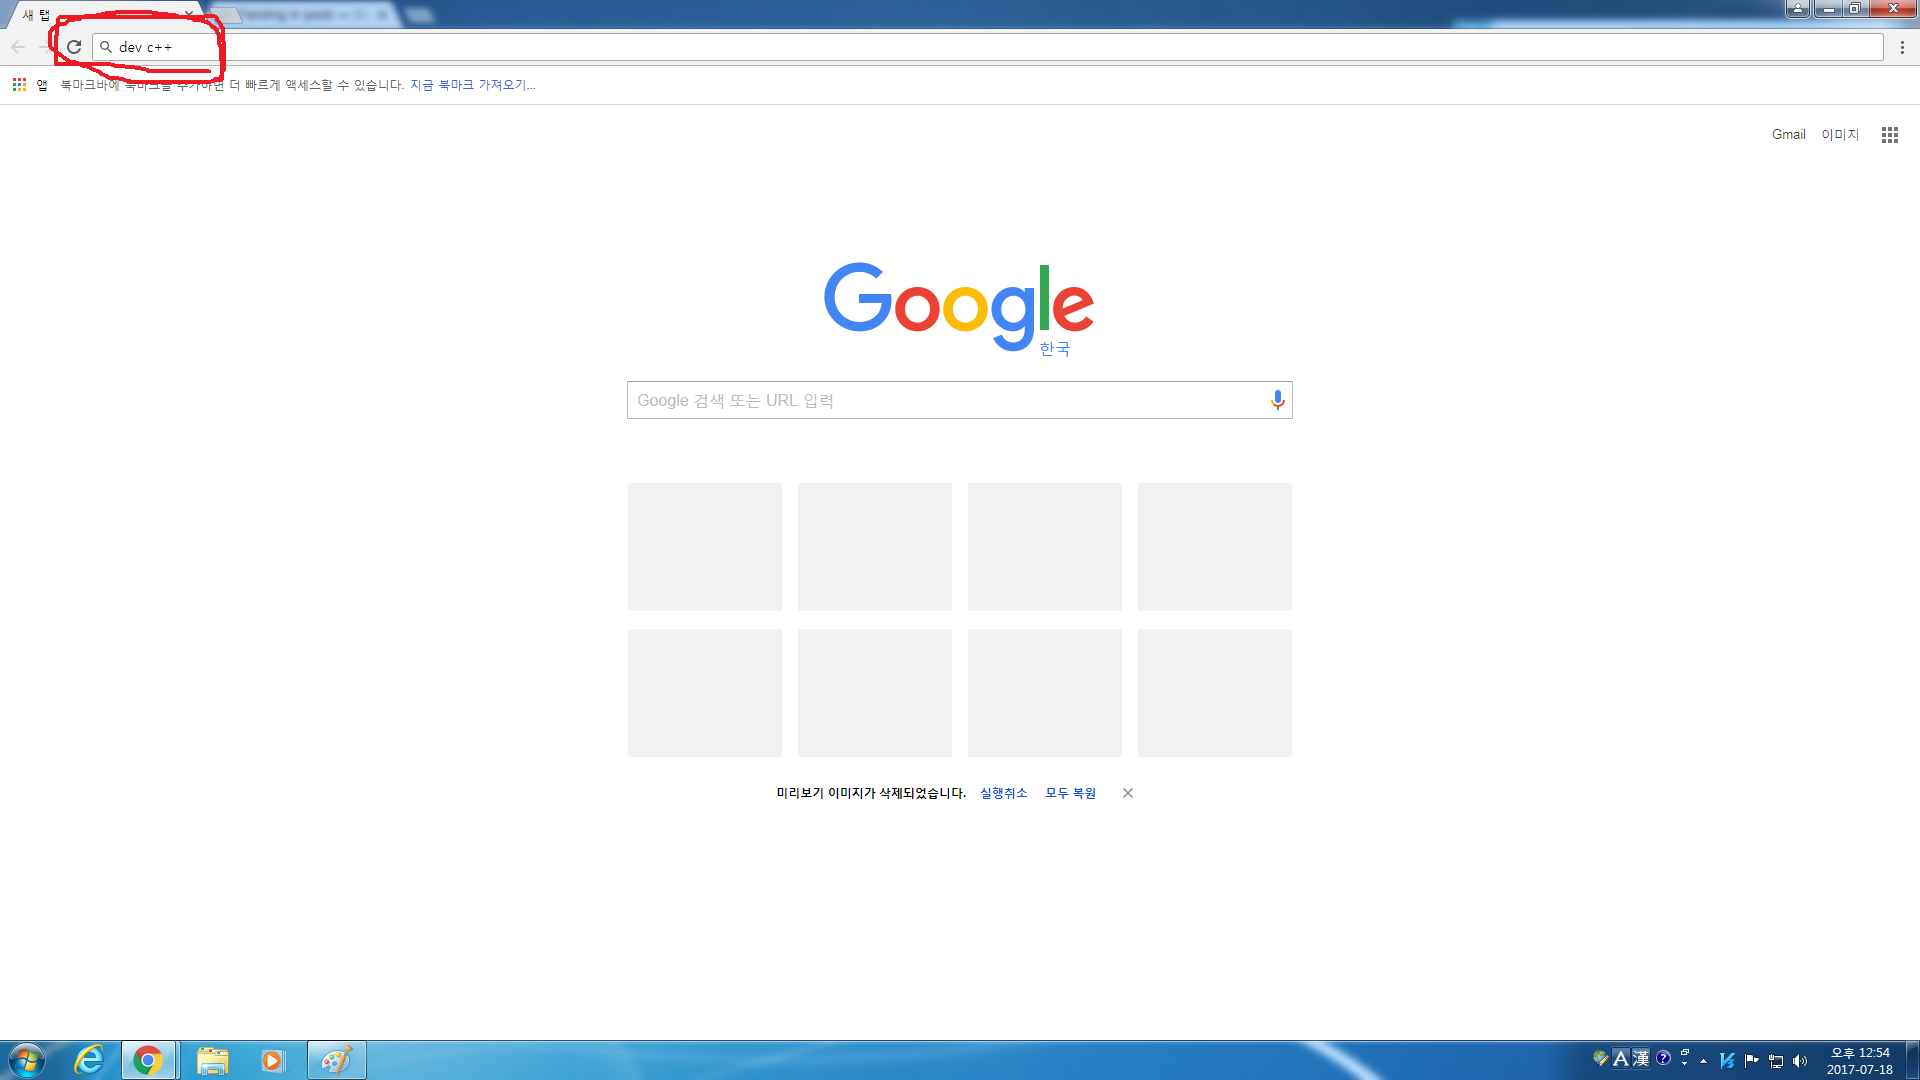Open Action Center flag icon

point(1752,1060)
